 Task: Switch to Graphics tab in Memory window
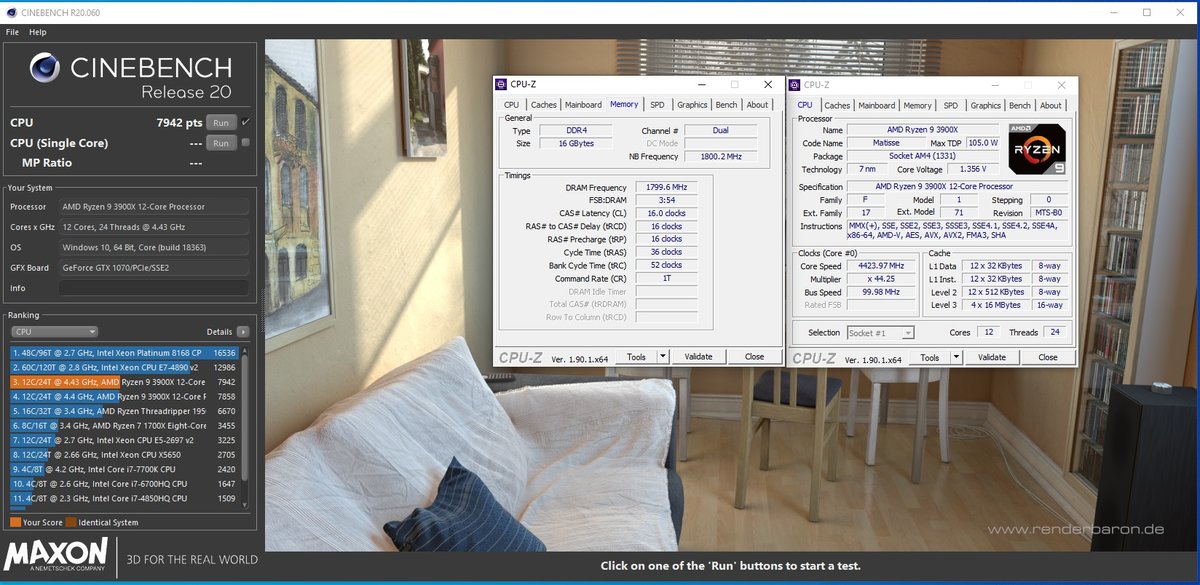(692, 105)
